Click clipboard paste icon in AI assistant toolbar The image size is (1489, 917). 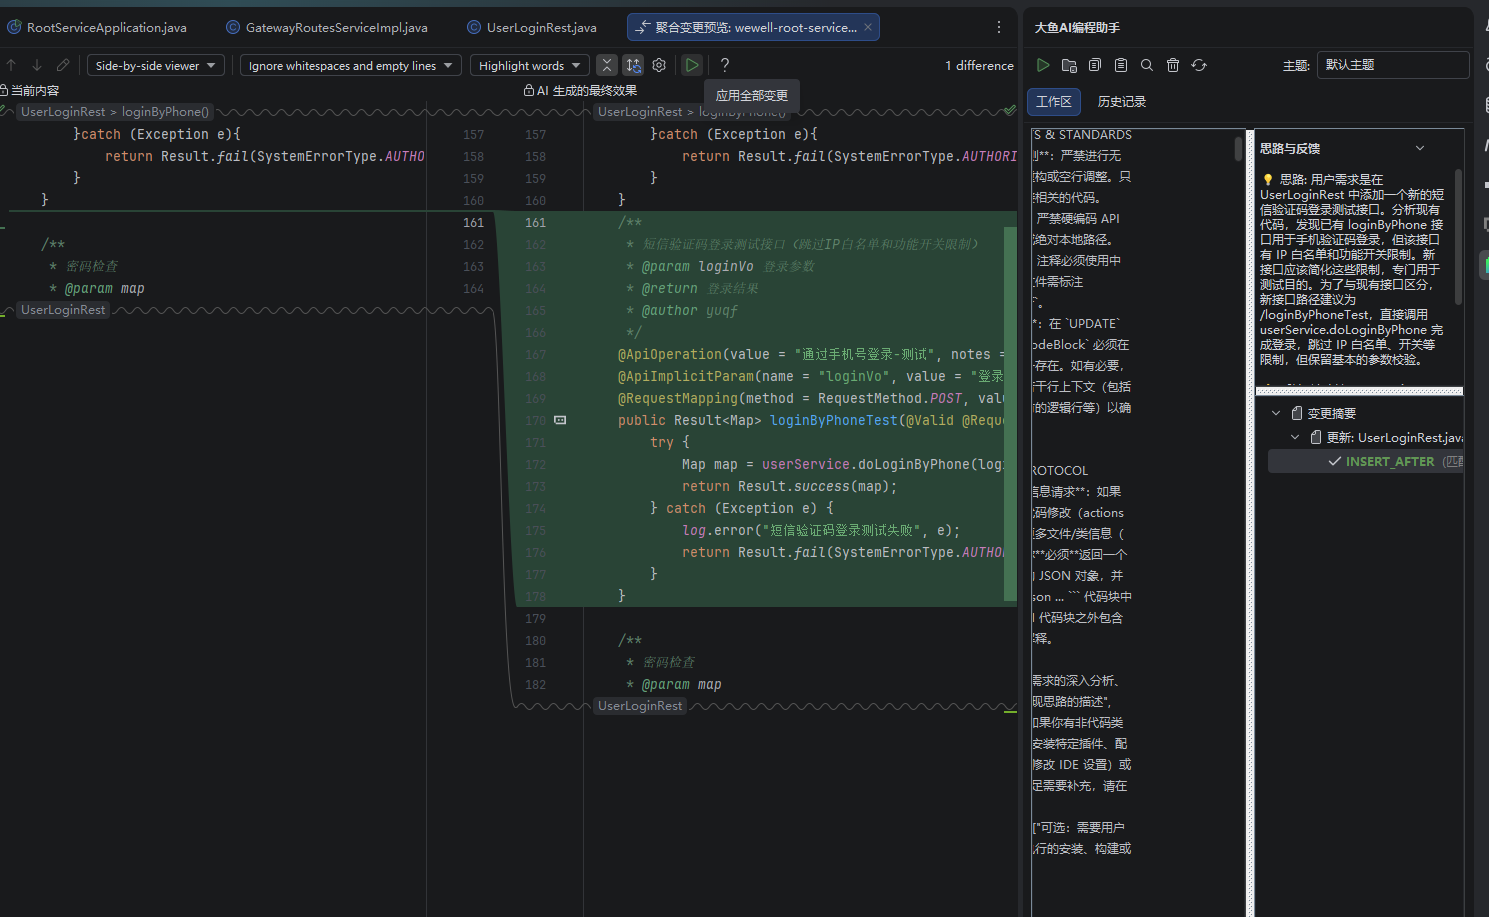1121,65
